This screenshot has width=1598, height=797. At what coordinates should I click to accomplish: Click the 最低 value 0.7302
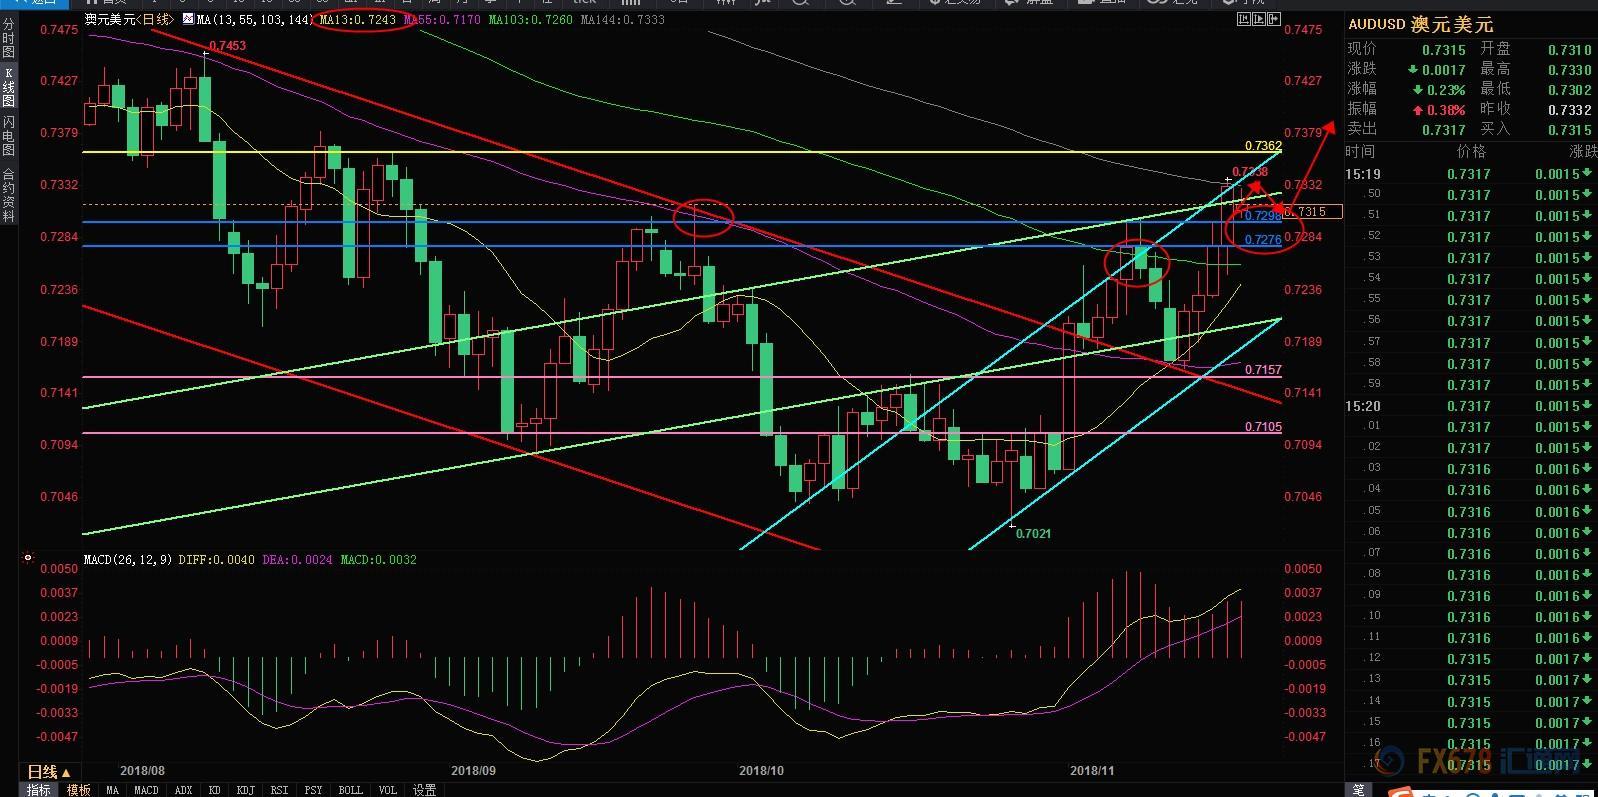1570,90
